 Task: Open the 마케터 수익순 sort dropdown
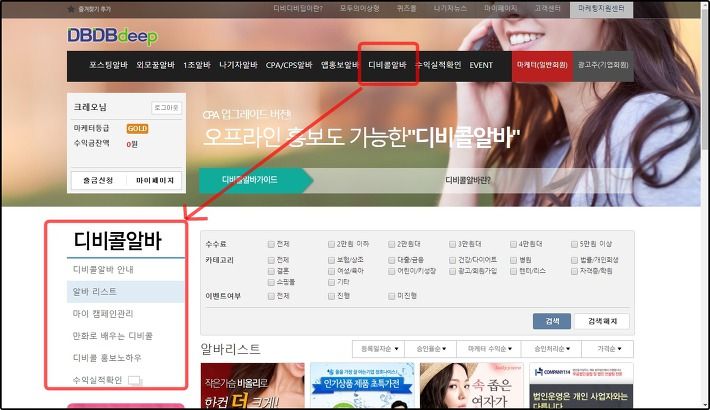pyautogui.click(x=489, y=349)
